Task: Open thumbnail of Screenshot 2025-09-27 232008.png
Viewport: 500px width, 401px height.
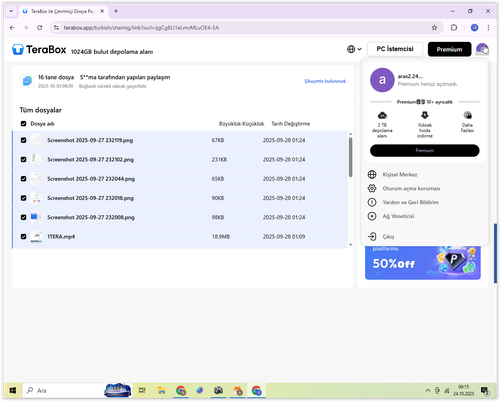Action: coord(36,217)
